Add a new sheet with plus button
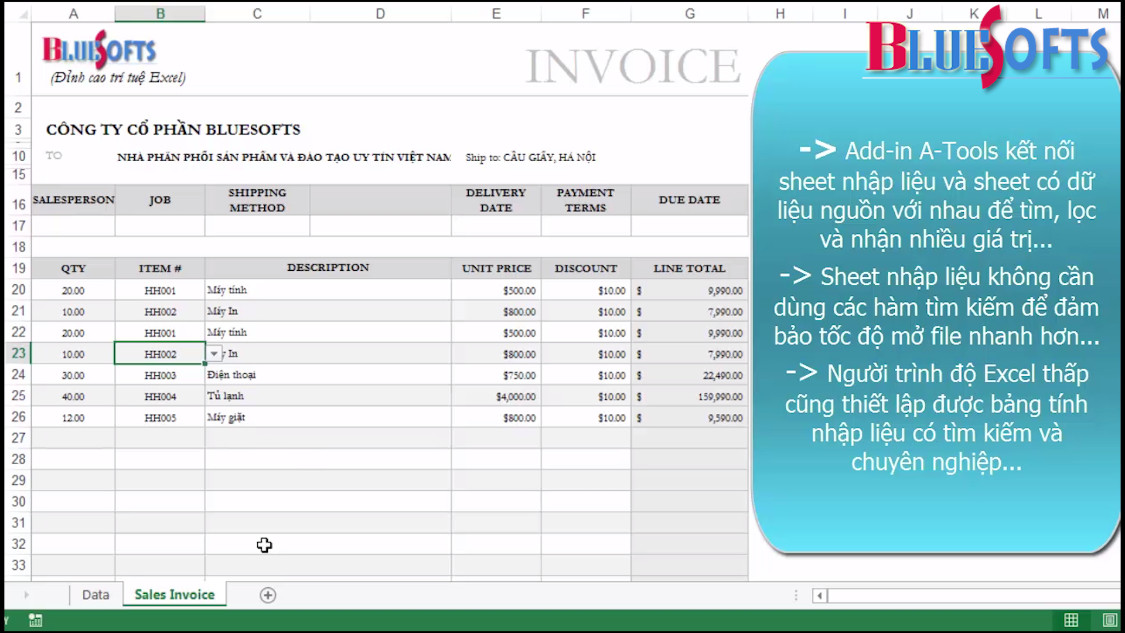Screen dimensions: 1125x633 [268, 595]
